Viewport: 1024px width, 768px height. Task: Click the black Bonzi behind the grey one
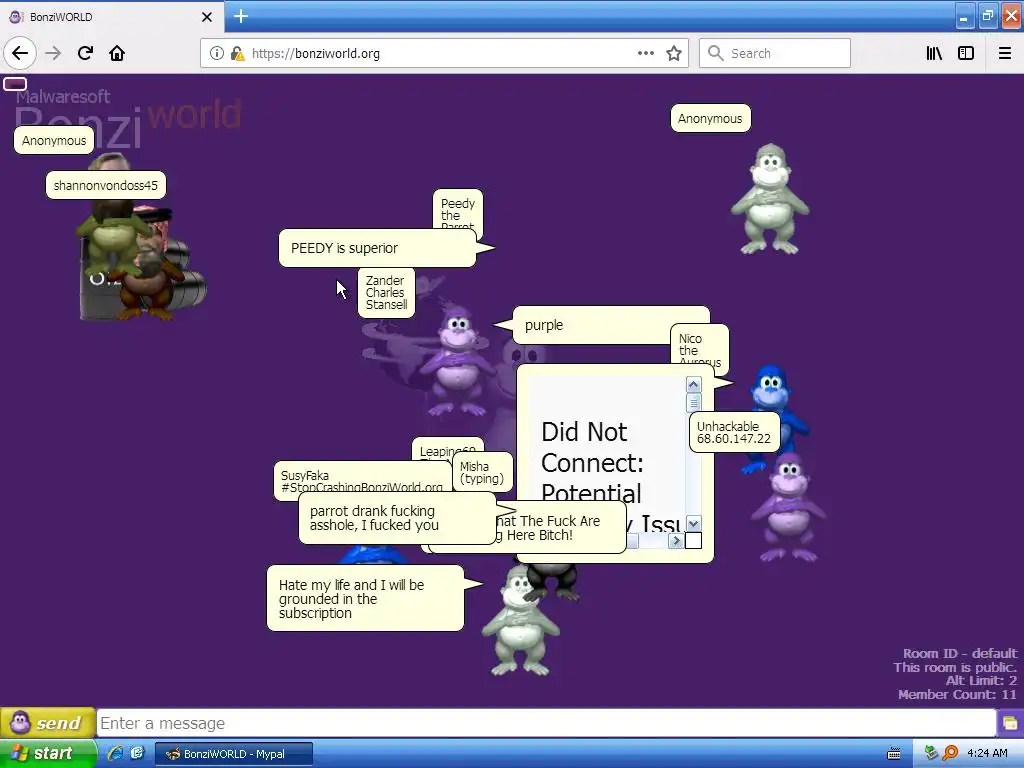556,580
